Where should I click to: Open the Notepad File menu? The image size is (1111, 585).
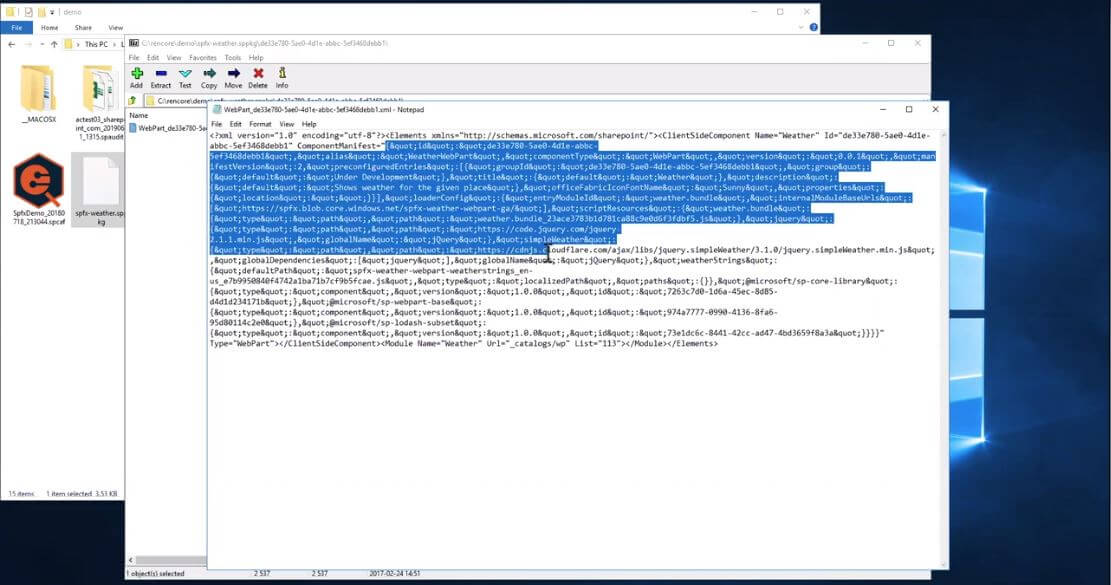tap(217, 124)
